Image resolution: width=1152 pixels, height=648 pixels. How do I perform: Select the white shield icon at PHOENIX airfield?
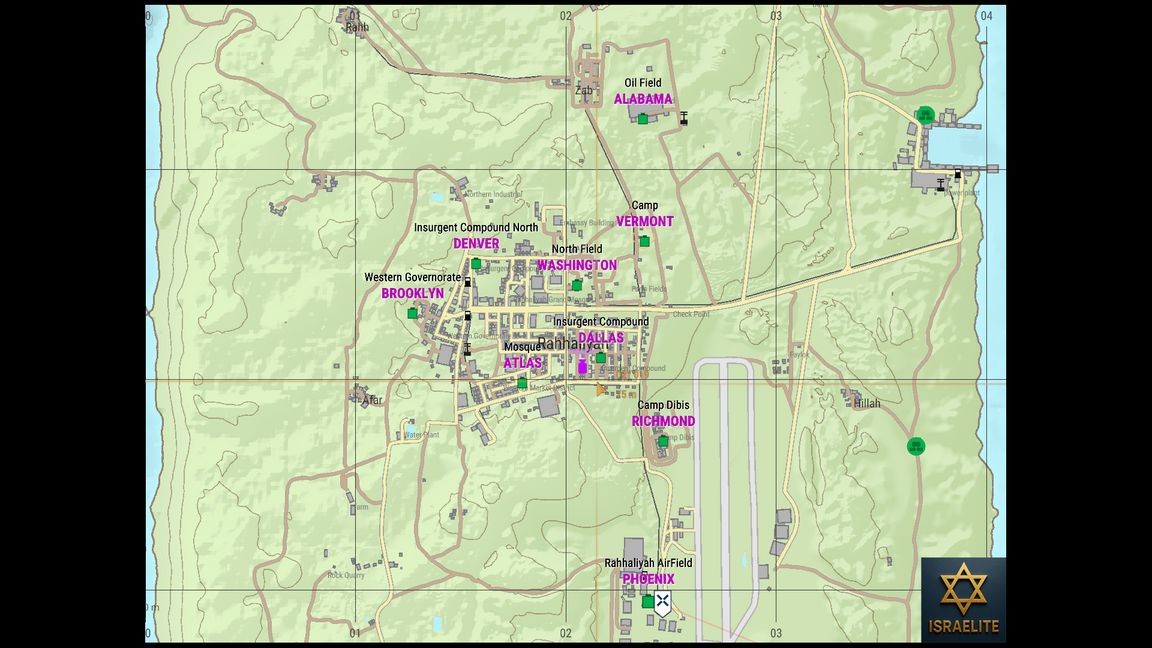click(662, 602)
